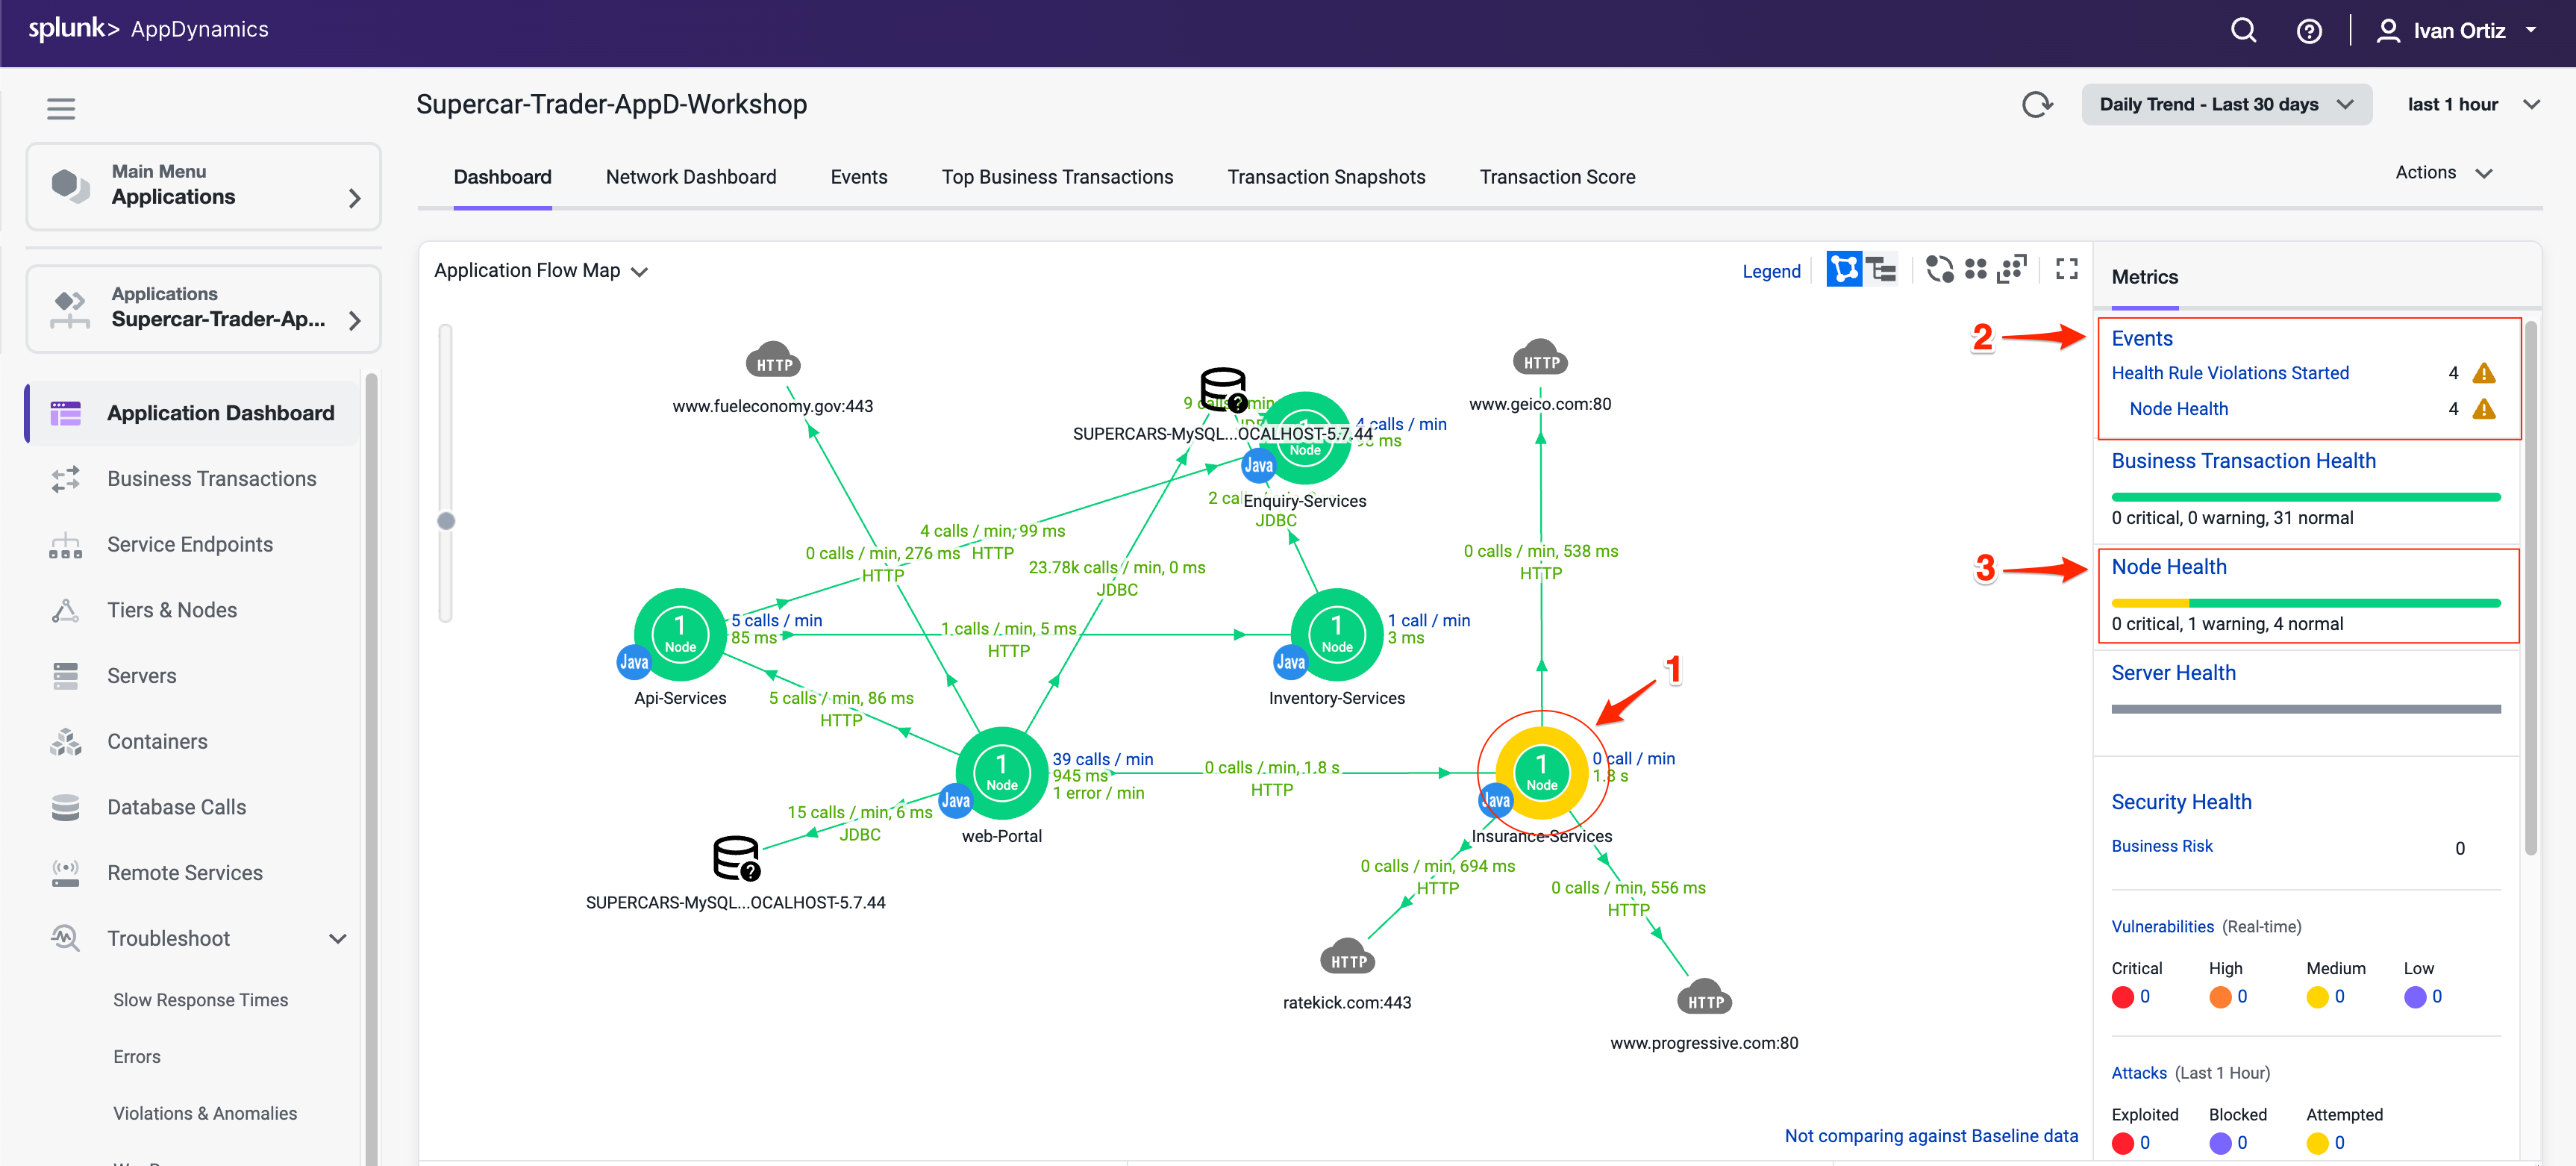Screen dimensions: 2576x1166
Task: Click the refresh icon near Daily Trend
Action: (x=2037, y=104)
